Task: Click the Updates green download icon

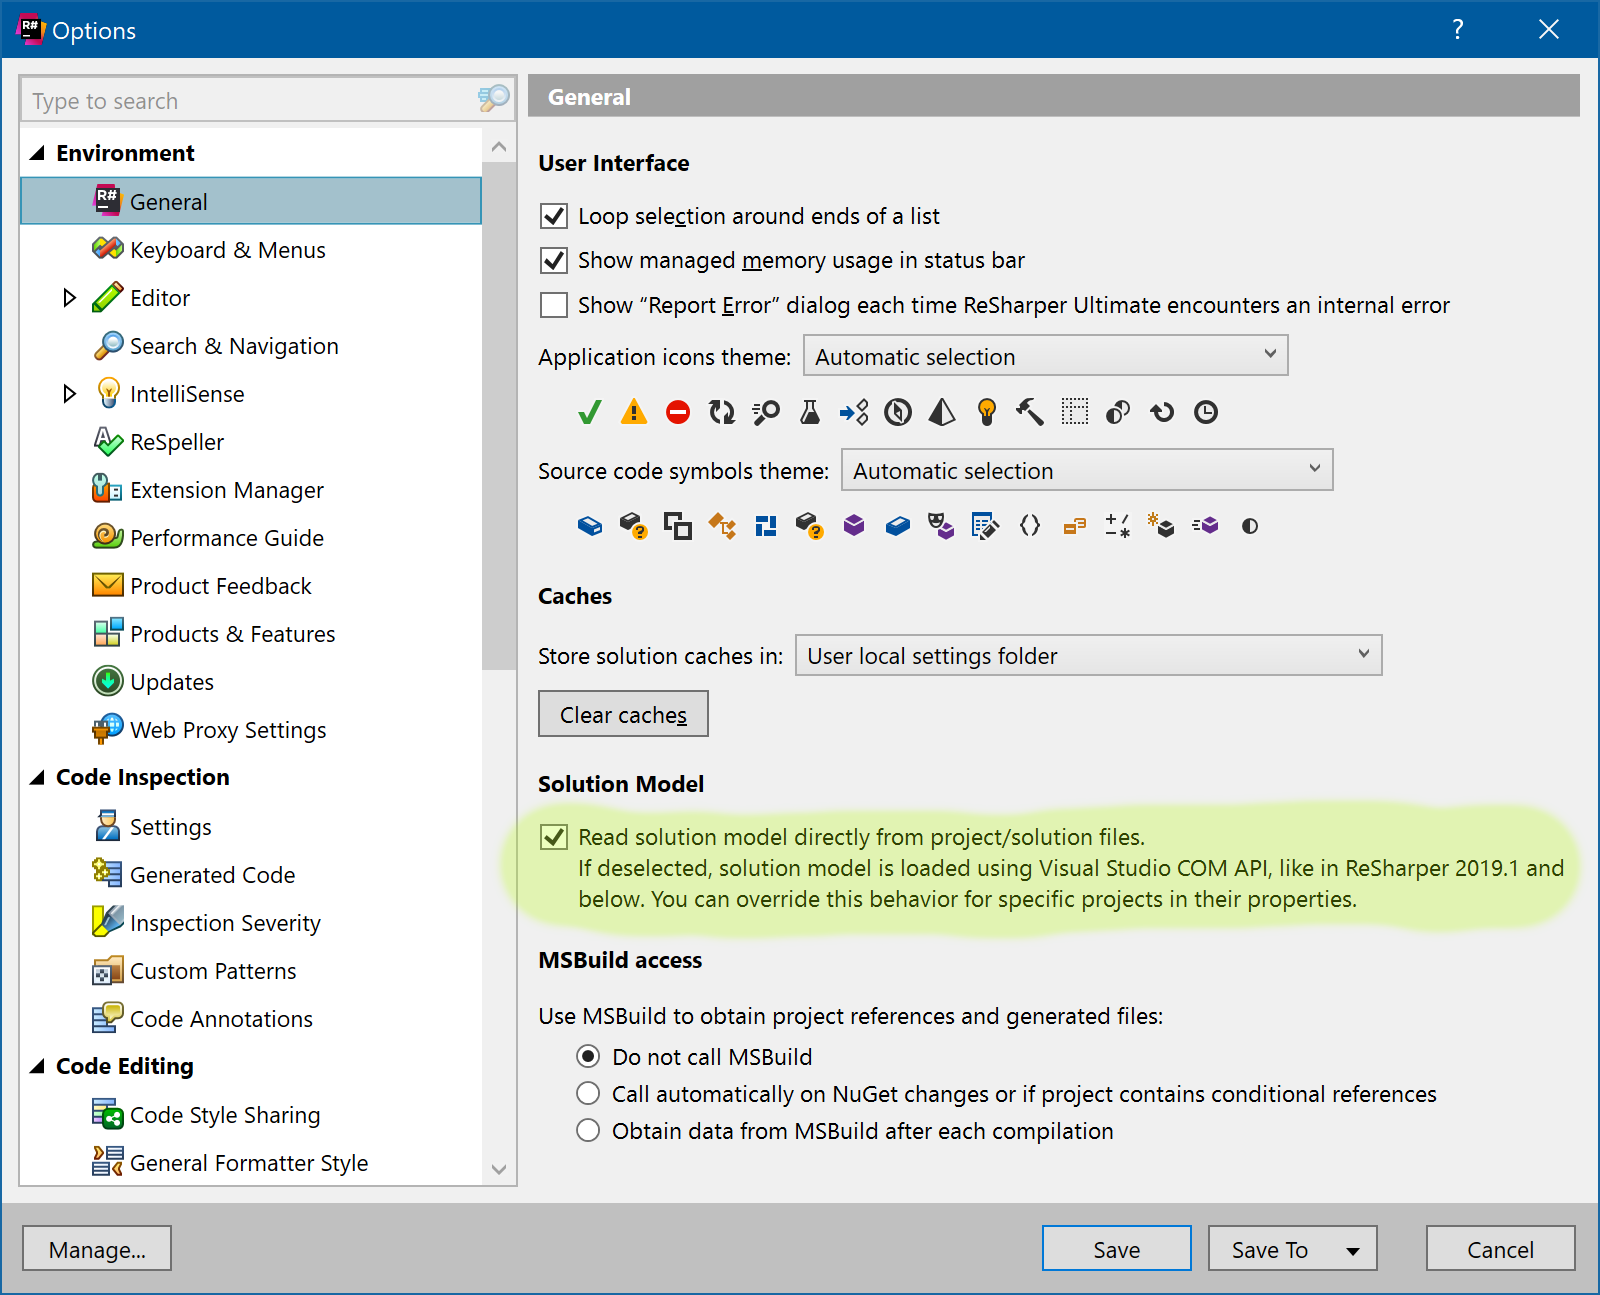Action: pos(107,681)
